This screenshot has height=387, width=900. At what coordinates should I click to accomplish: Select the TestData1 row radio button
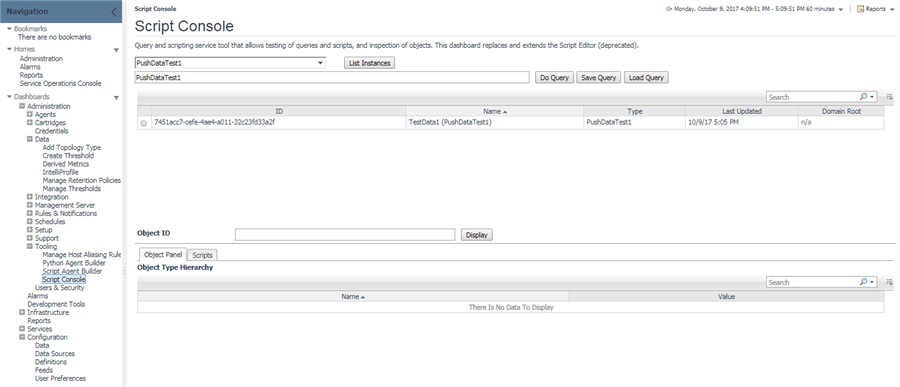[x=143, y=123]
